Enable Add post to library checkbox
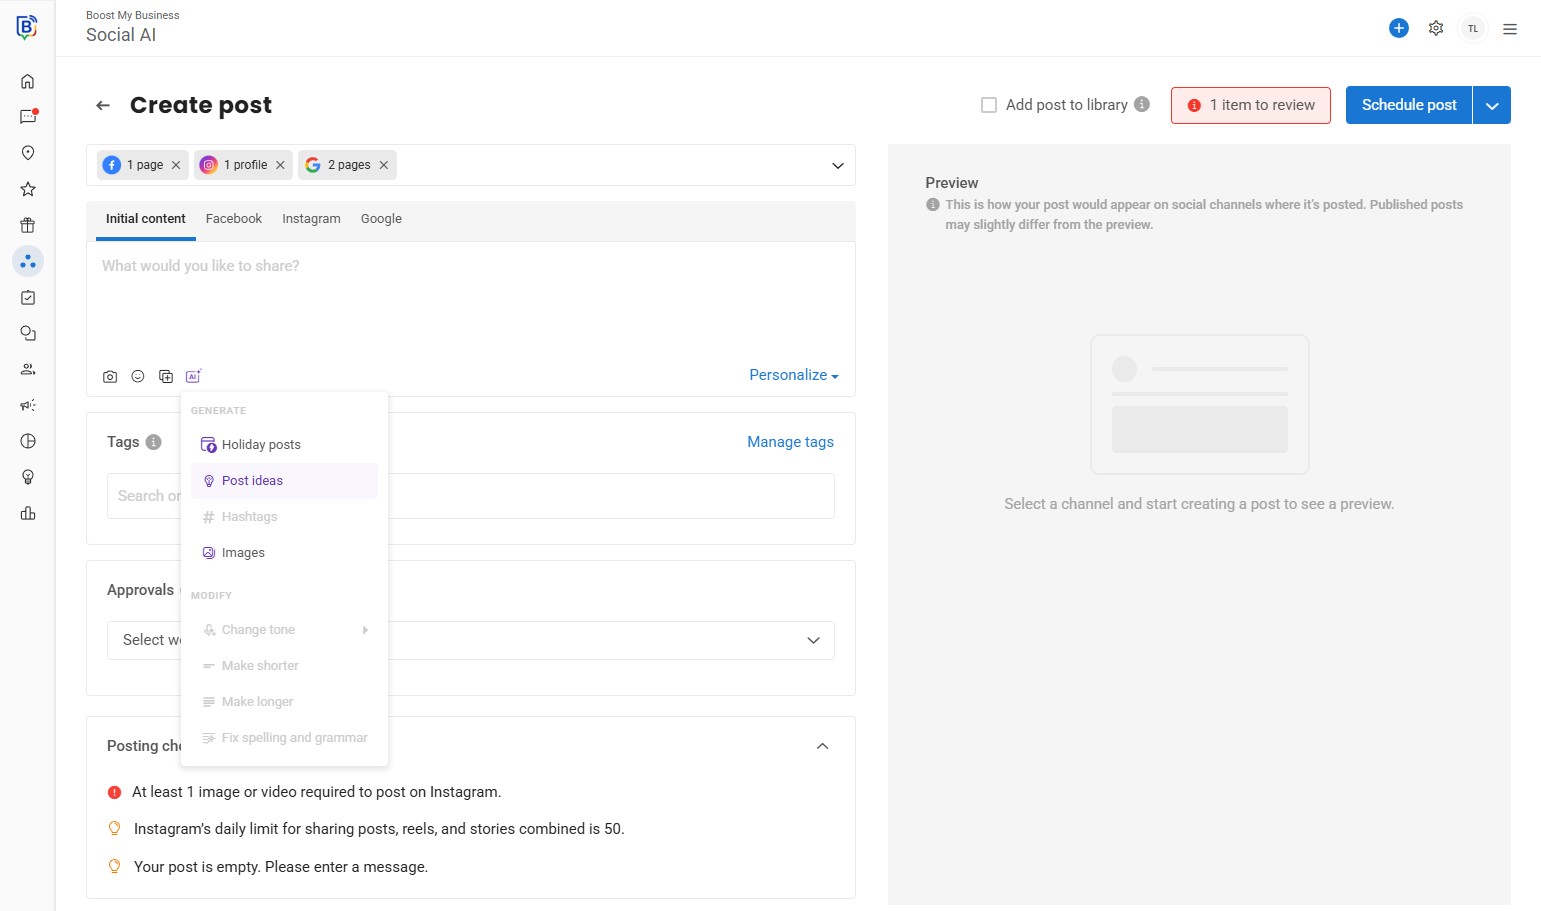This screenshot has width=1541, height=911. point(989,105)
